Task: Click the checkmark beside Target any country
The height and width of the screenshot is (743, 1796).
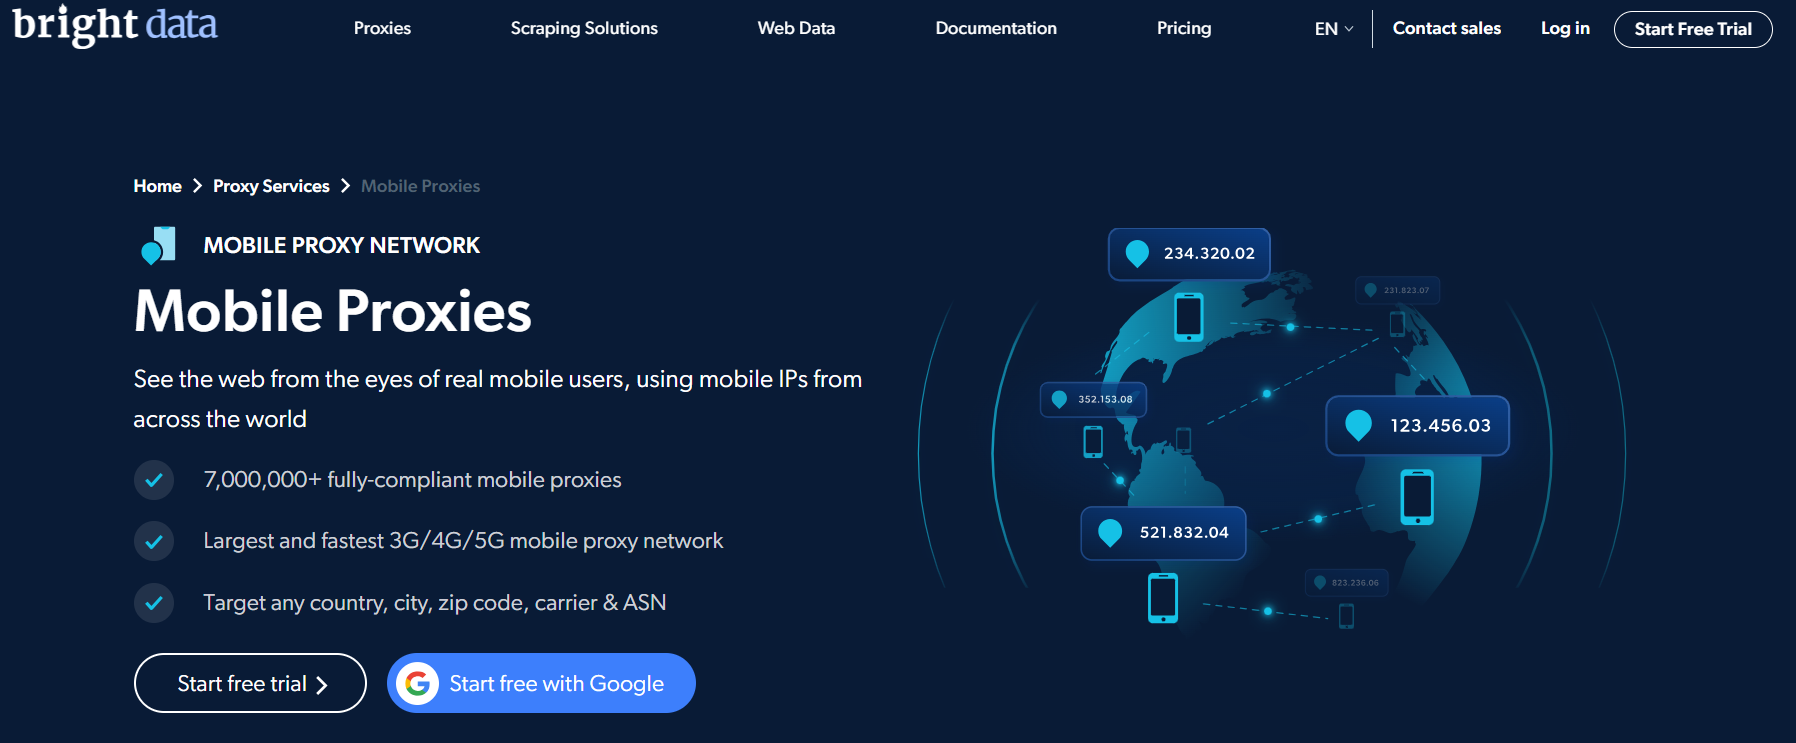Action: [154, 603]
